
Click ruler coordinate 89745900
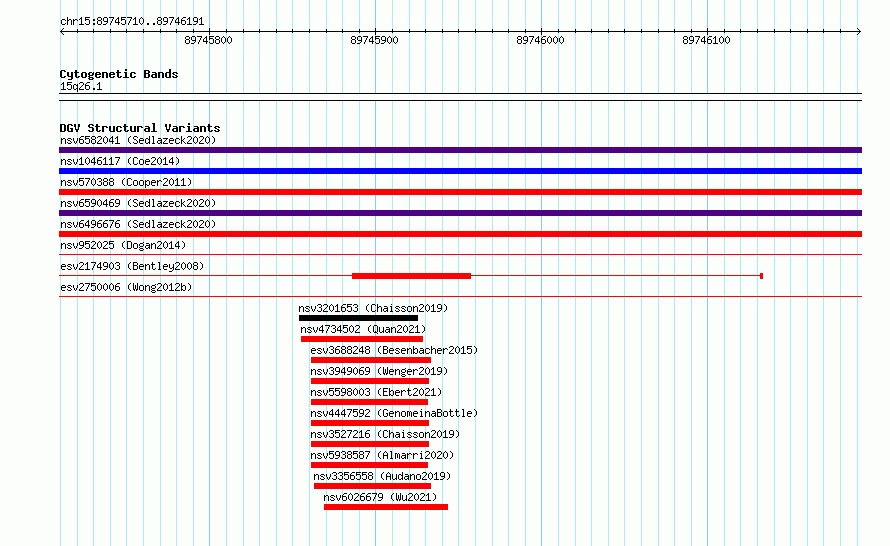point(375,40)
